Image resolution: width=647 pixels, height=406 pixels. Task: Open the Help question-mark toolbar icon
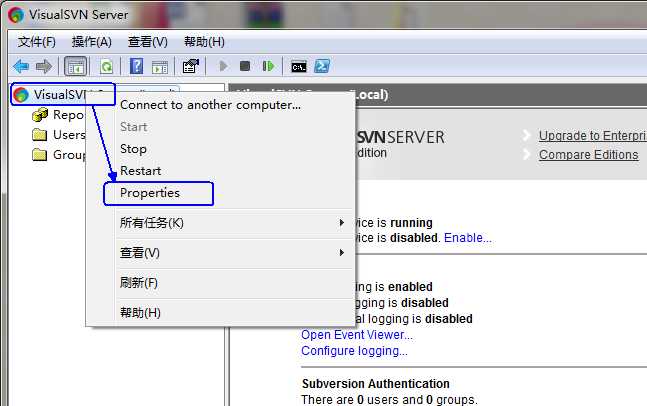tap(137, 66)
